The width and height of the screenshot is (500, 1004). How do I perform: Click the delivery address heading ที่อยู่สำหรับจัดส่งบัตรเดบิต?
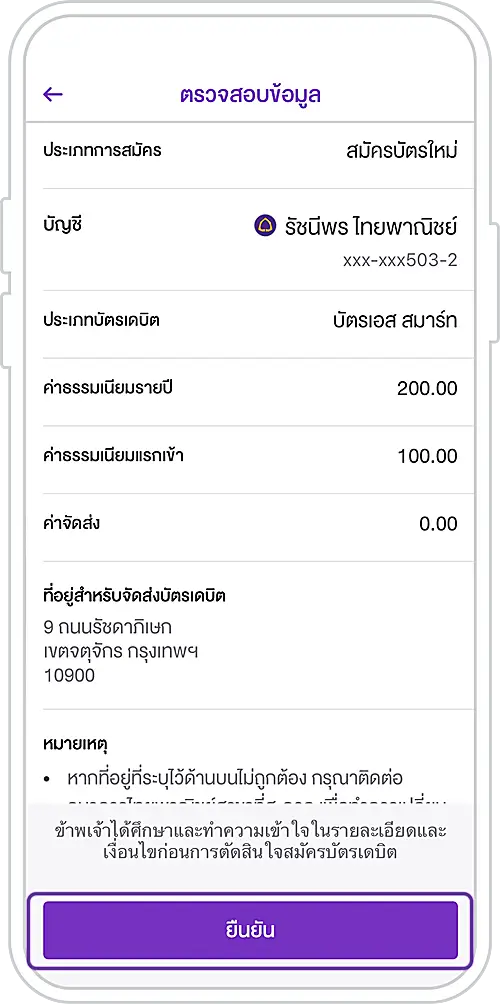pos(134,597)
